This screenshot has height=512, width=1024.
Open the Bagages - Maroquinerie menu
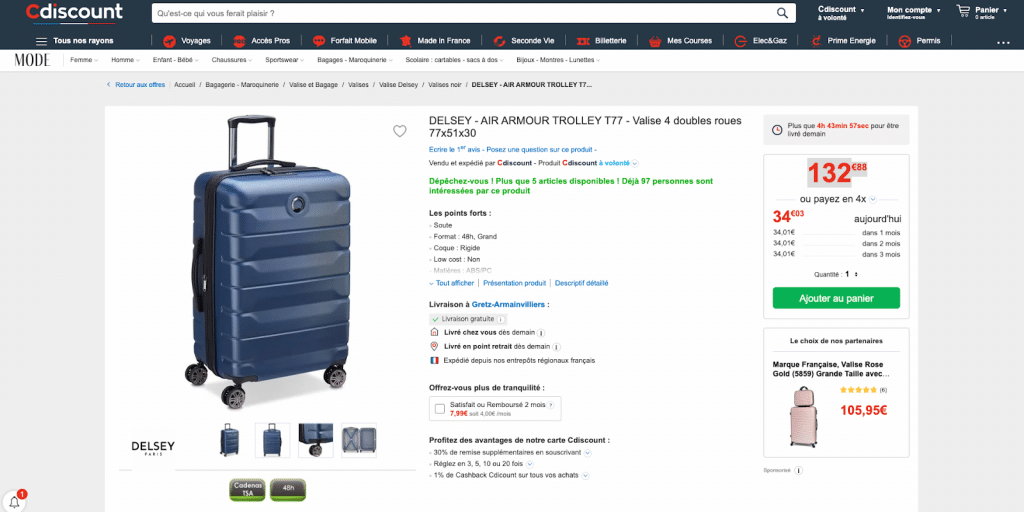pos(355,60)
